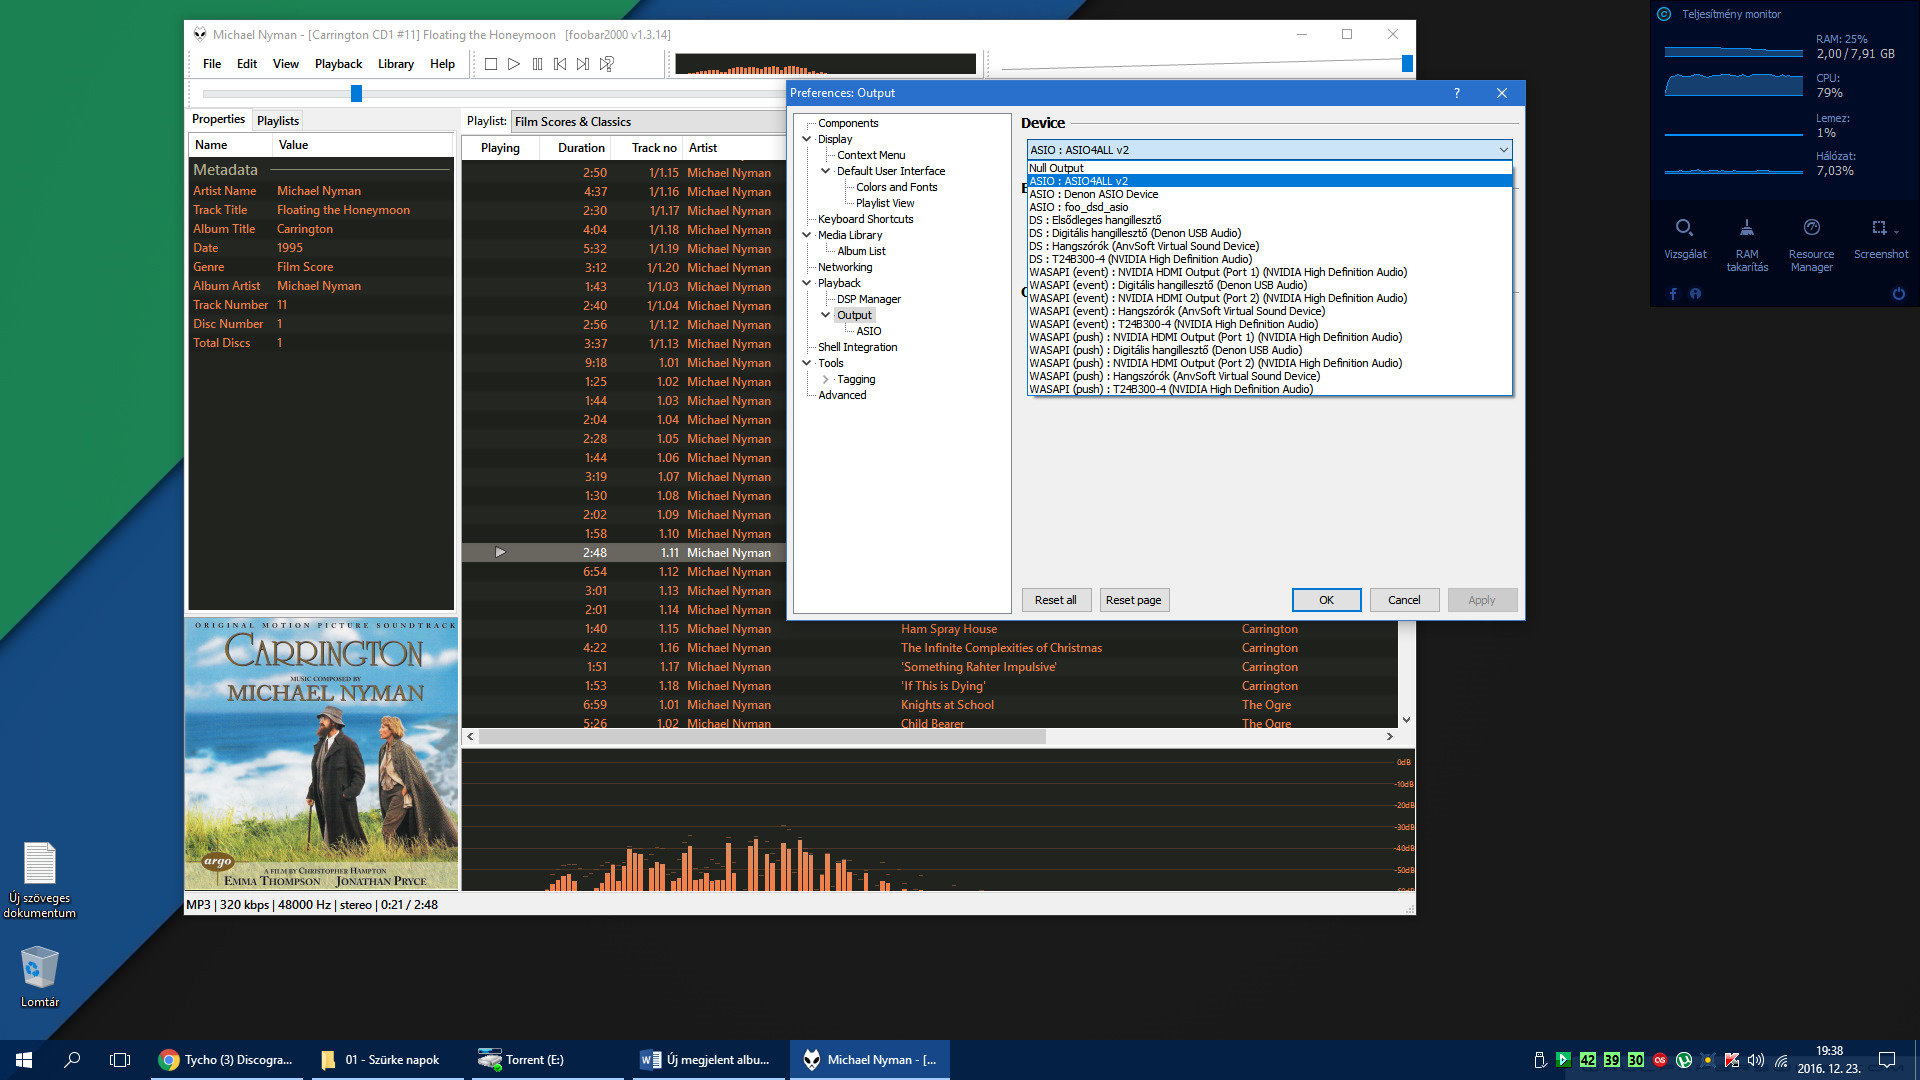Image resolution: width=1920 pixels, height=1080 pixels.
Task: Switch to the Chrome Tycho Discography window
Action: tap(228, 1060)
